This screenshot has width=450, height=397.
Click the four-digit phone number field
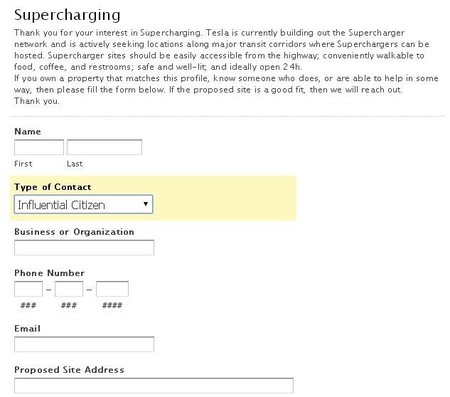coord(112,289)
